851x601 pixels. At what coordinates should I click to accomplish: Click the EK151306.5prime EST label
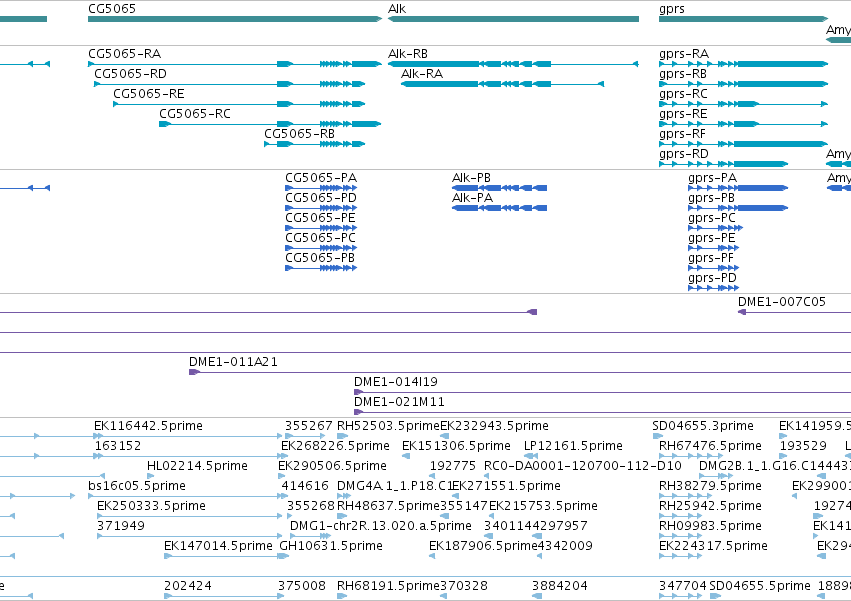[x=456, y=446]
